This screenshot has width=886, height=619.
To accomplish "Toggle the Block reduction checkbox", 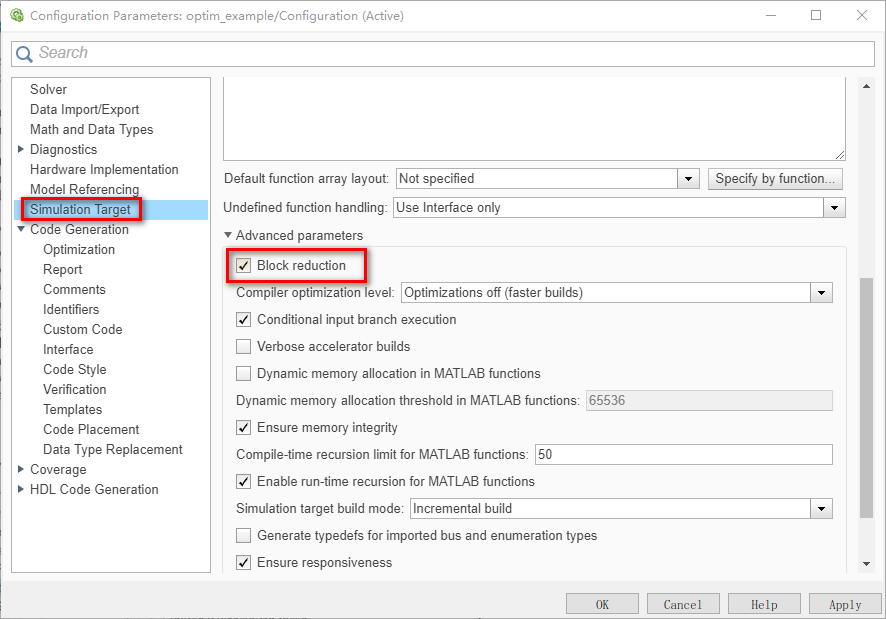I will pyautogui.click(x=244, y=265).
